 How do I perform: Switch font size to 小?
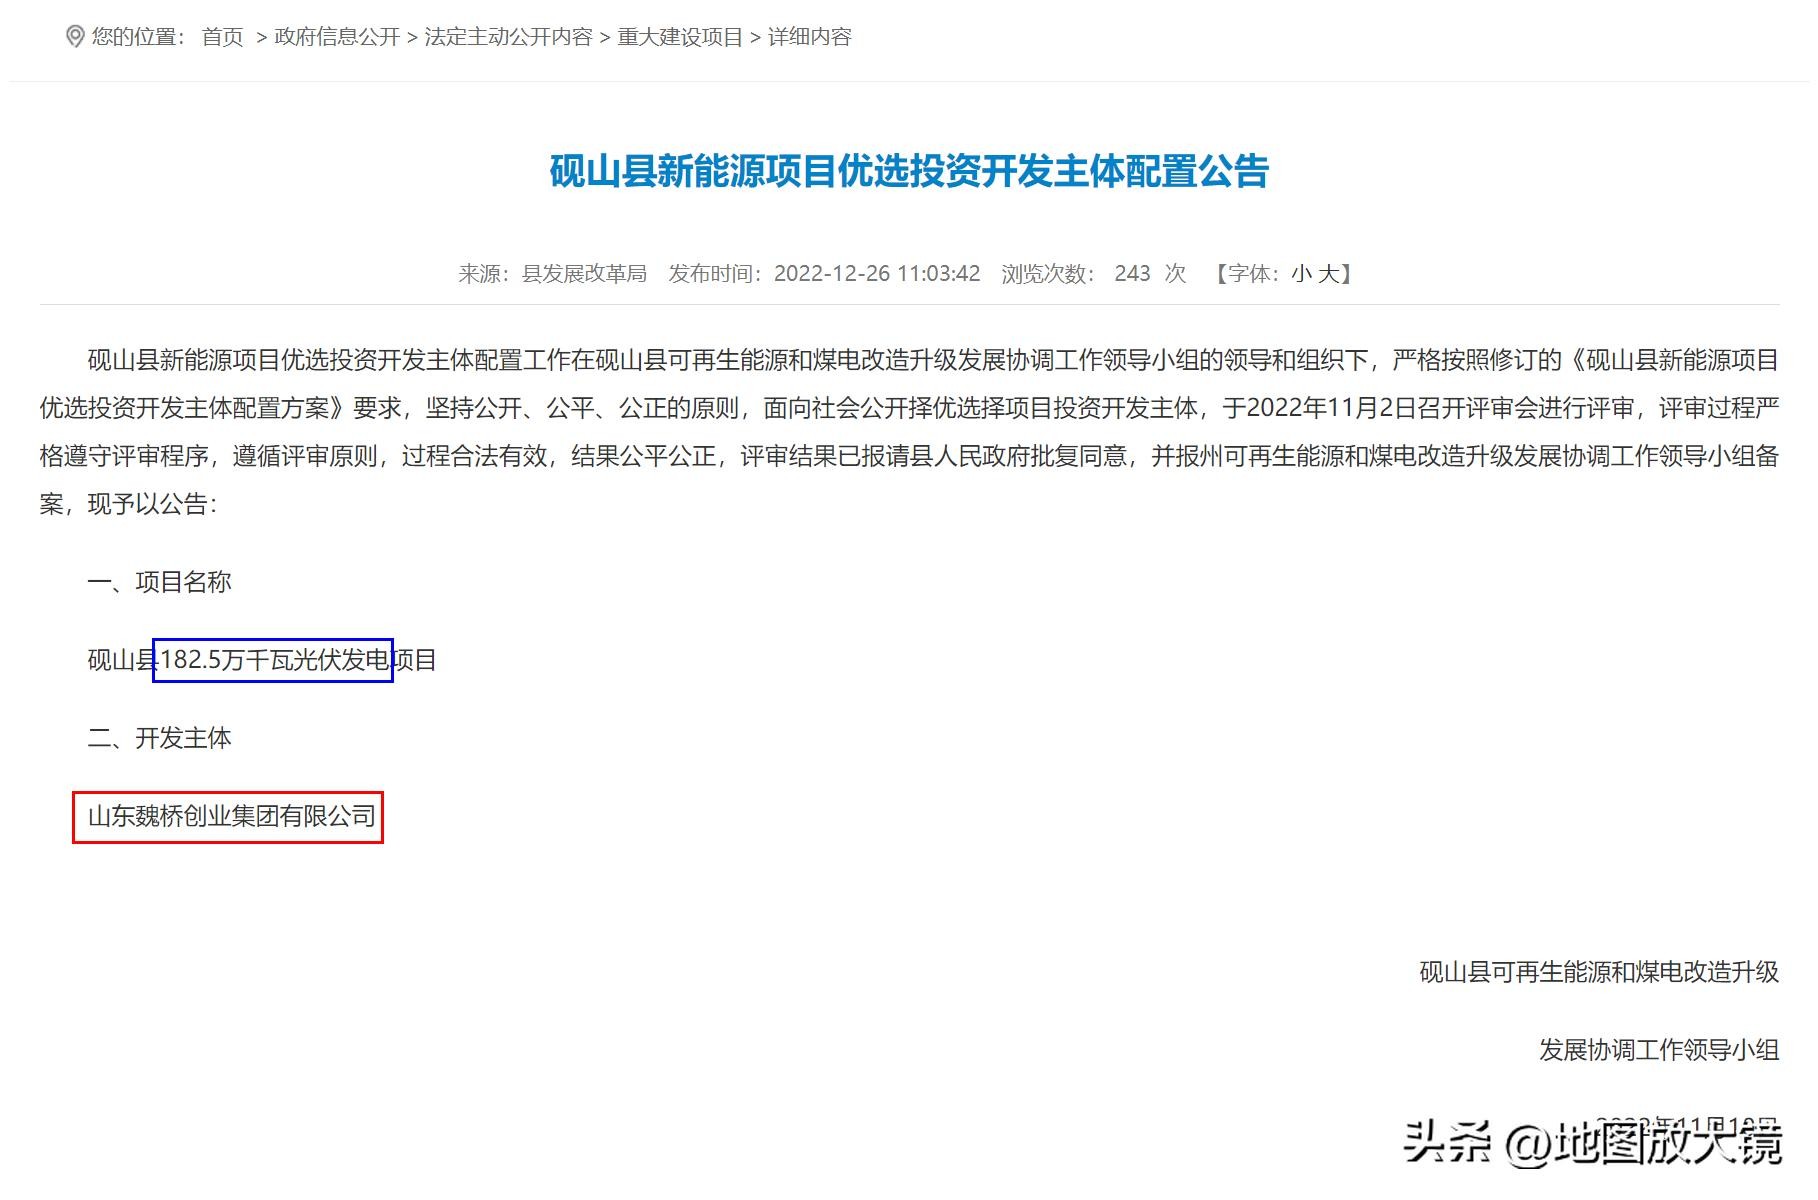1301,274
